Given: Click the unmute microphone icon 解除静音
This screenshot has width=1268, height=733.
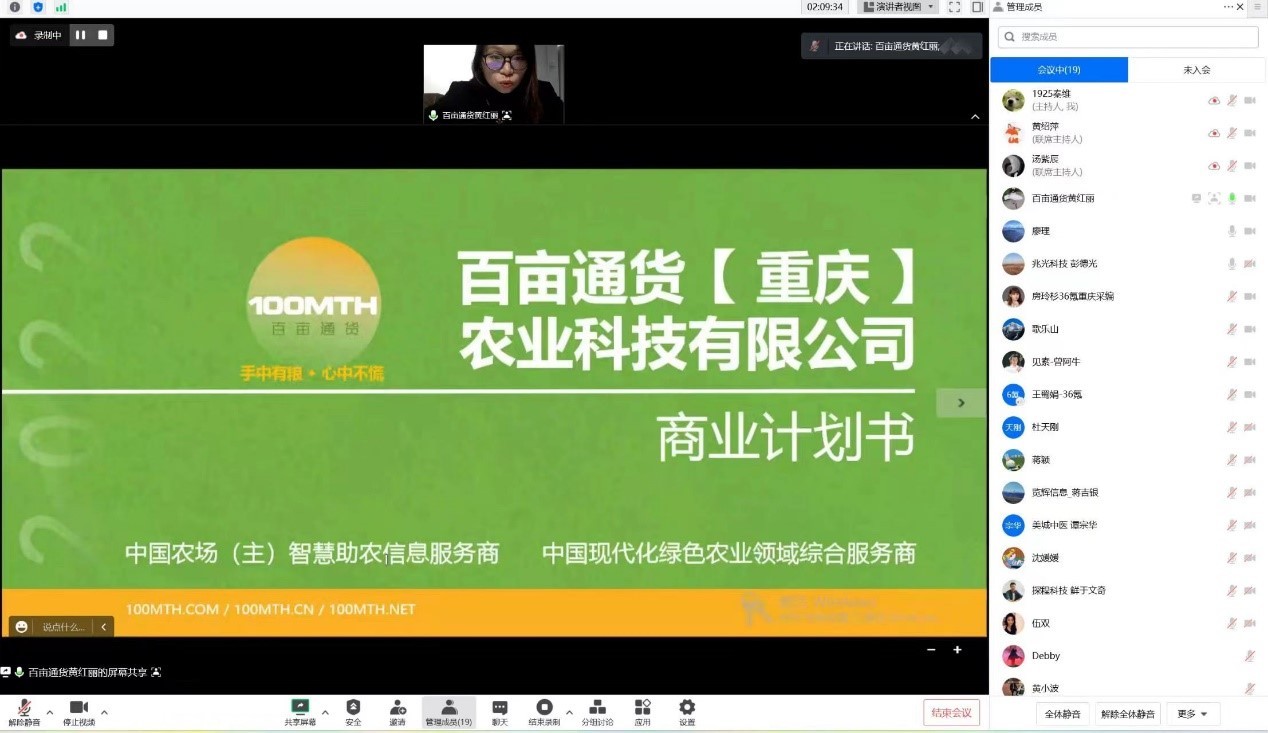Looking at the screenshot, I should tap(24, 707).
